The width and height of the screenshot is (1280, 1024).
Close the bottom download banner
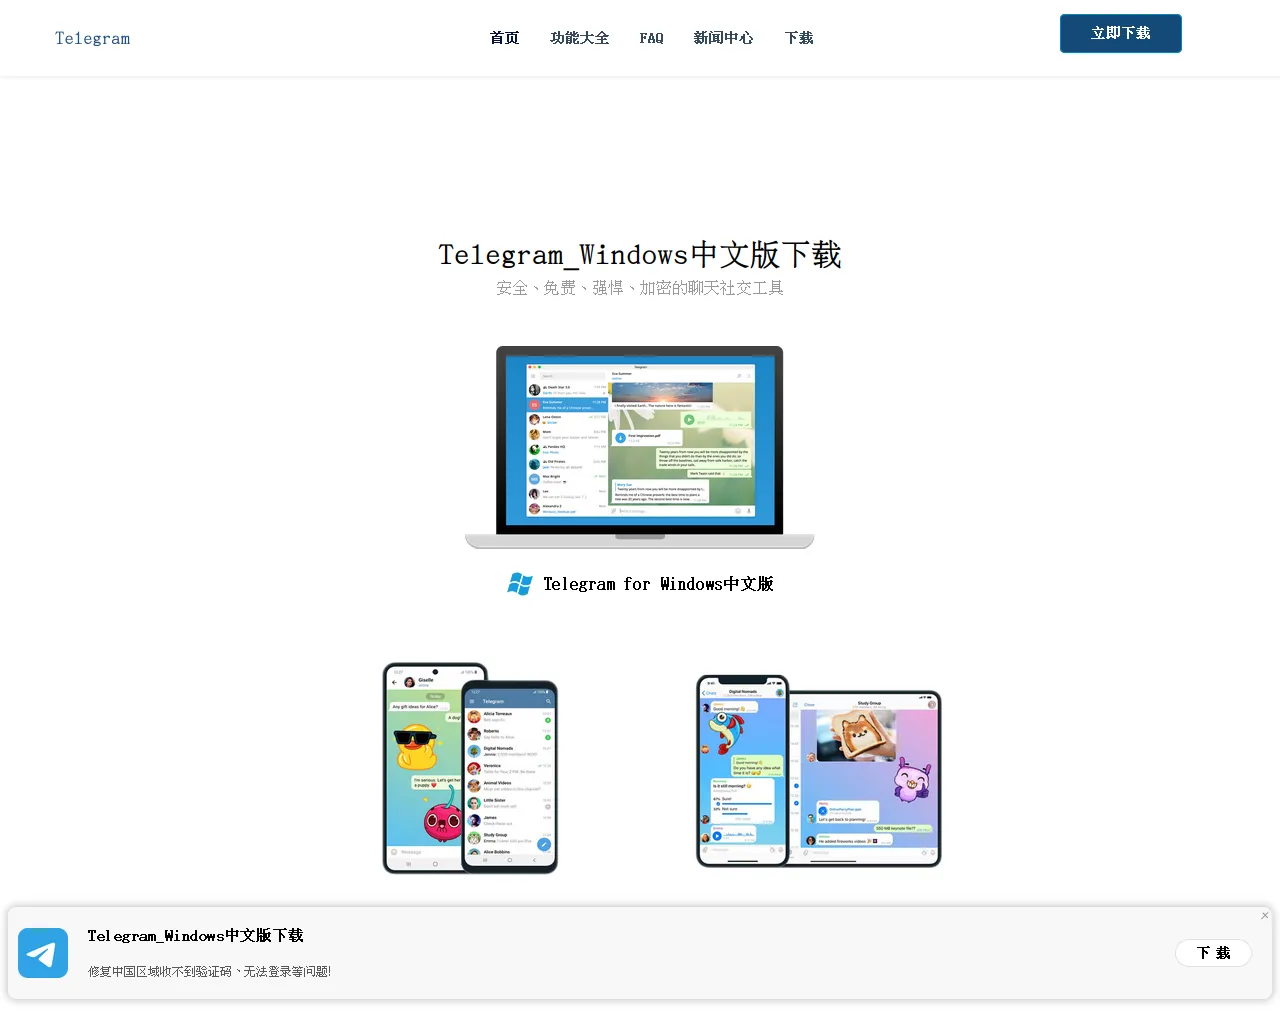click(1265, 915)
